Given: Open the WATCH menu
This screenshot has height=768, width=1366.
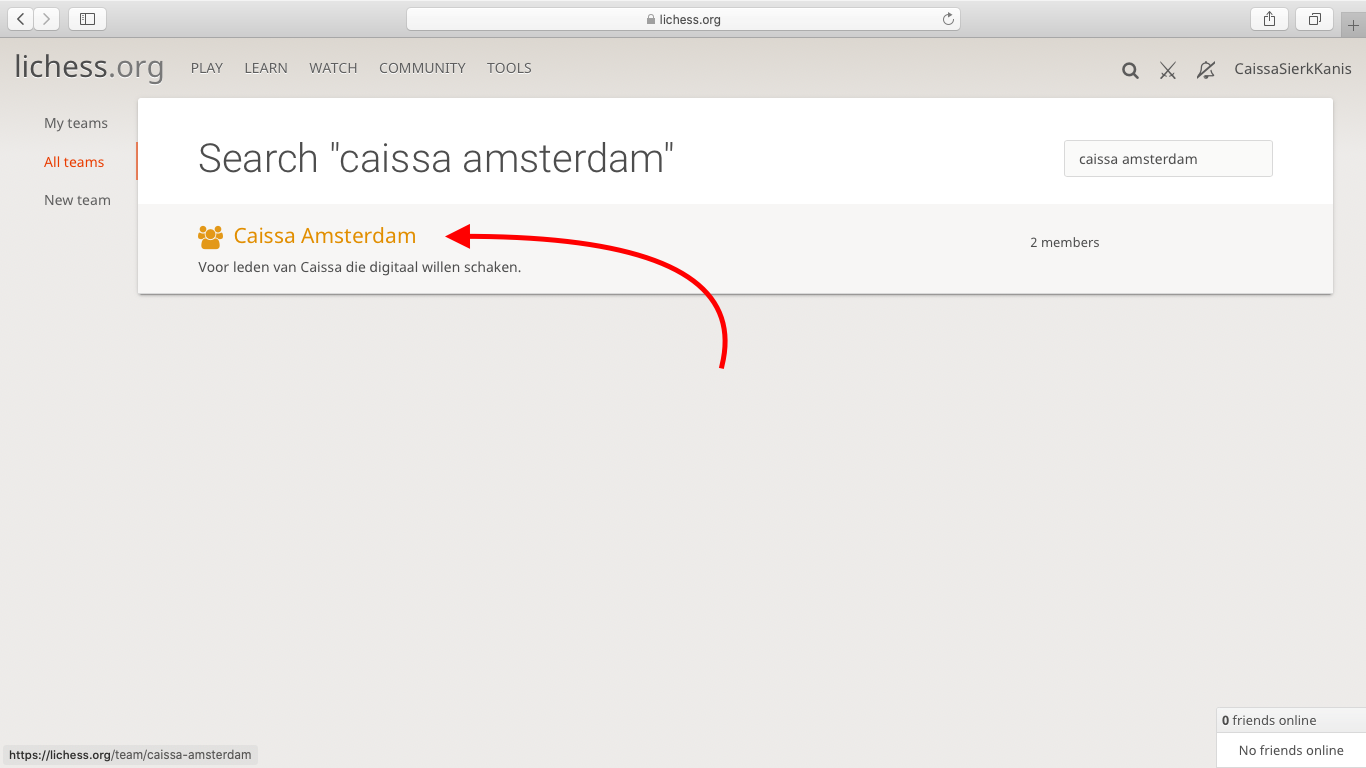Looking at the screenshot, I should (333, 68).
